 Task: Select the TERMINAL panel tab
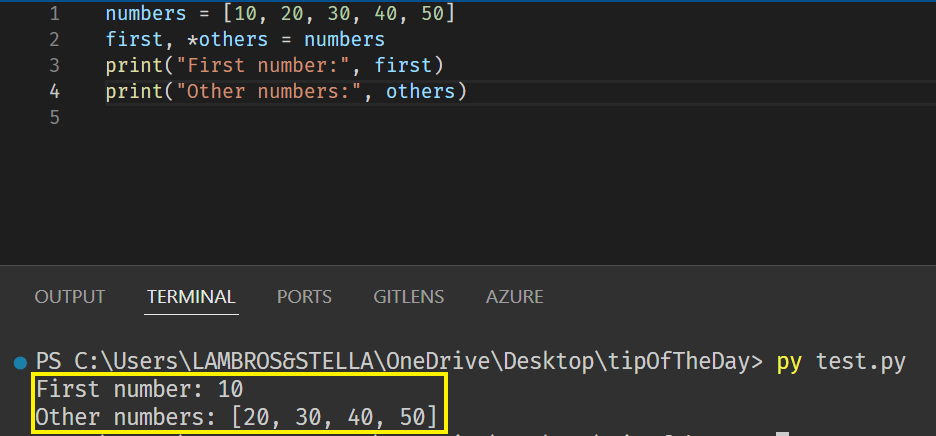[x=191, y=297]
